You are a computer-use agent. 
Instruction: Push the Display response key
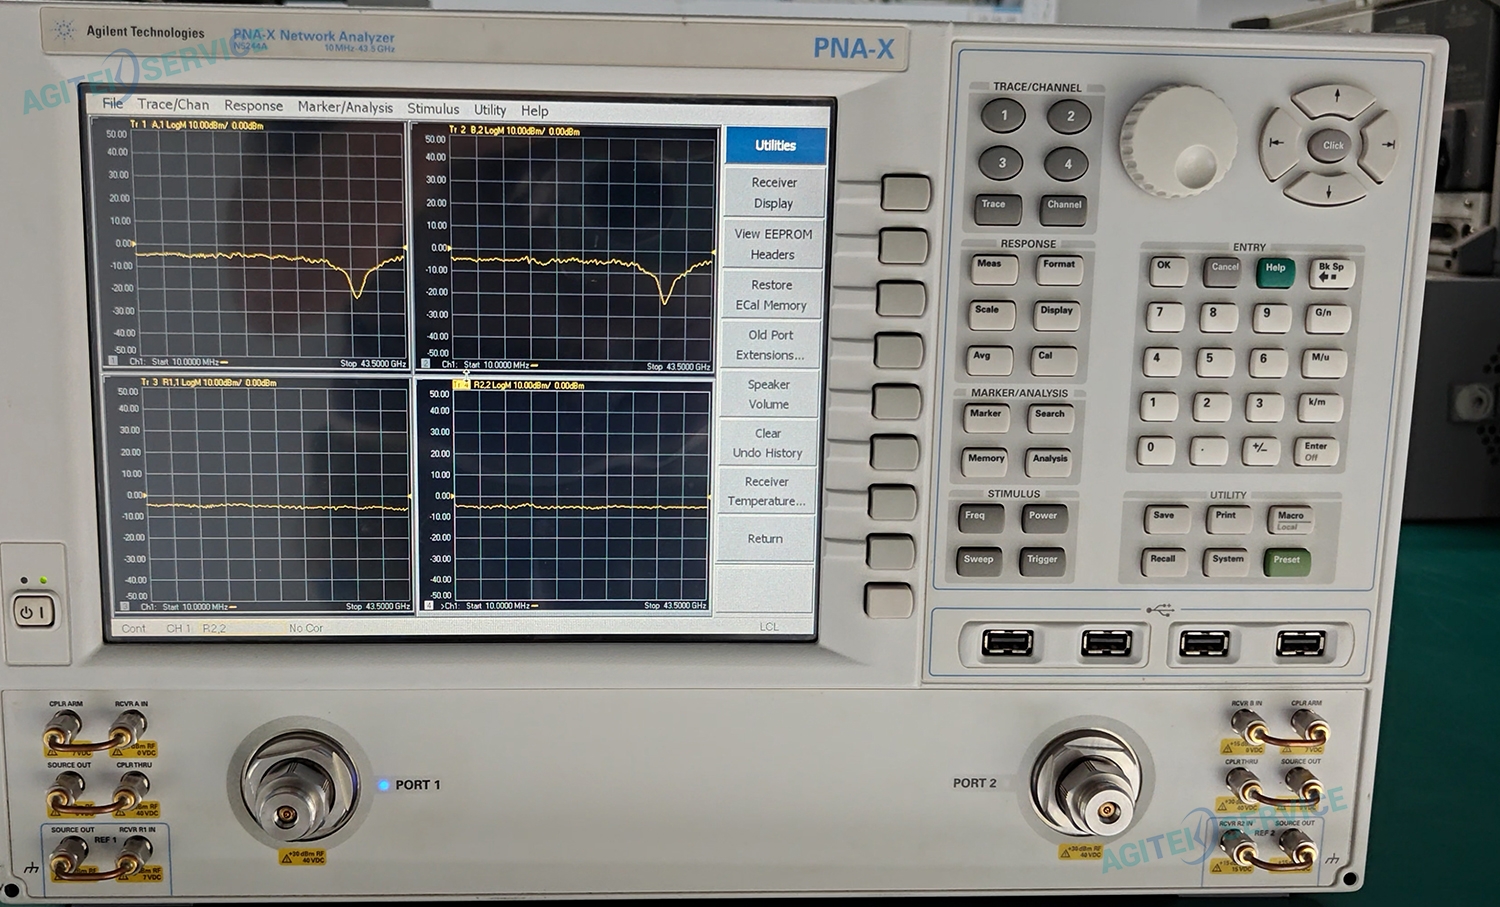point(1056,315)
